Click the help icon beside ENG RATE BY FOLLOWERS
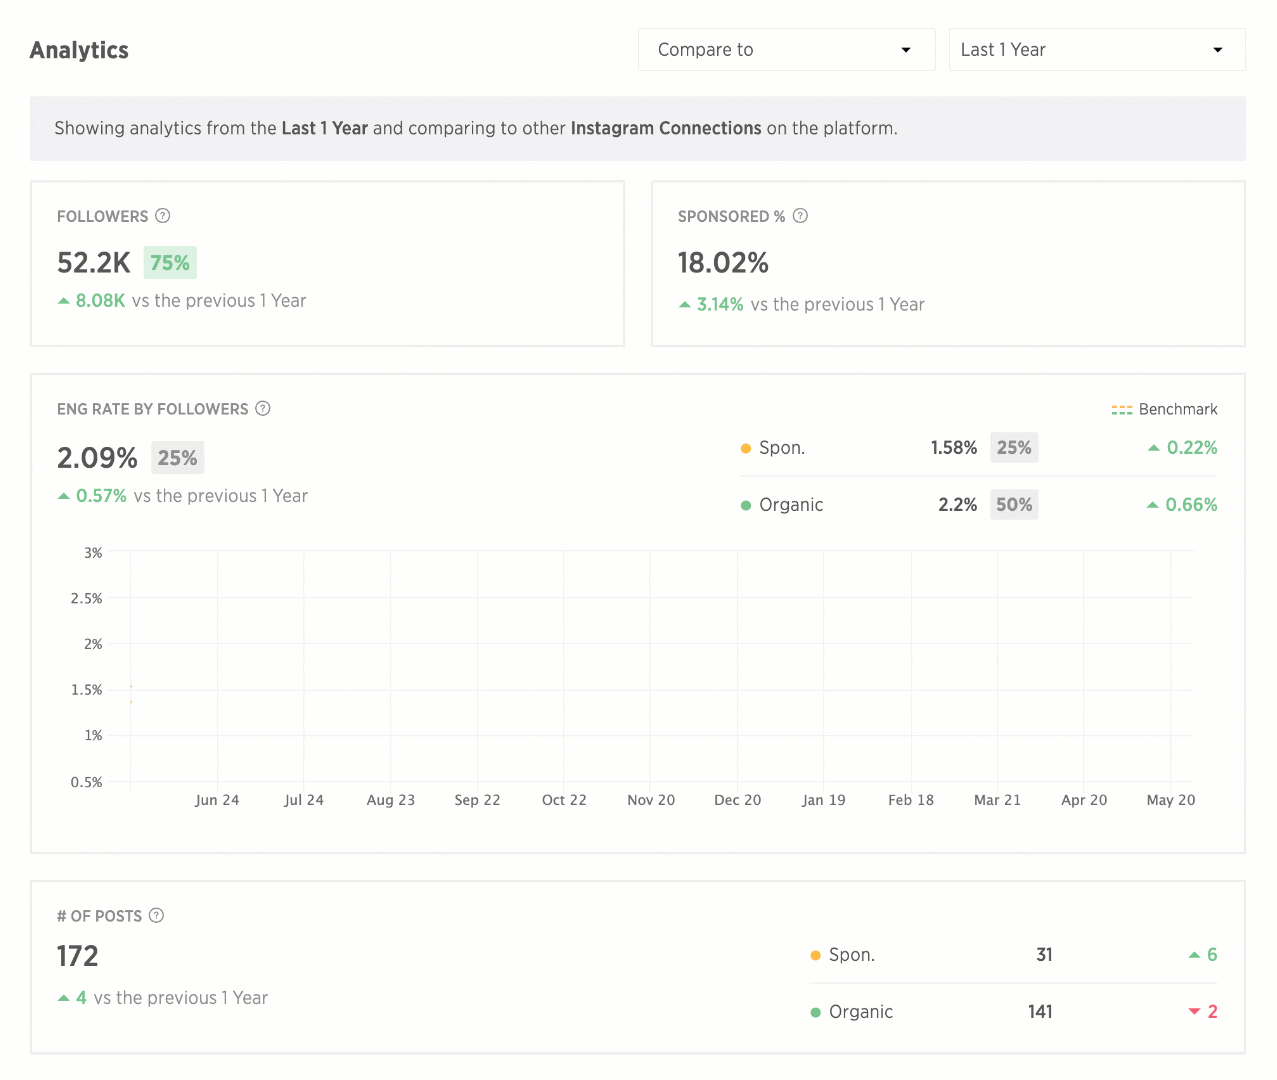The height and width of the screenshot is (1080, 1277). 263,409
